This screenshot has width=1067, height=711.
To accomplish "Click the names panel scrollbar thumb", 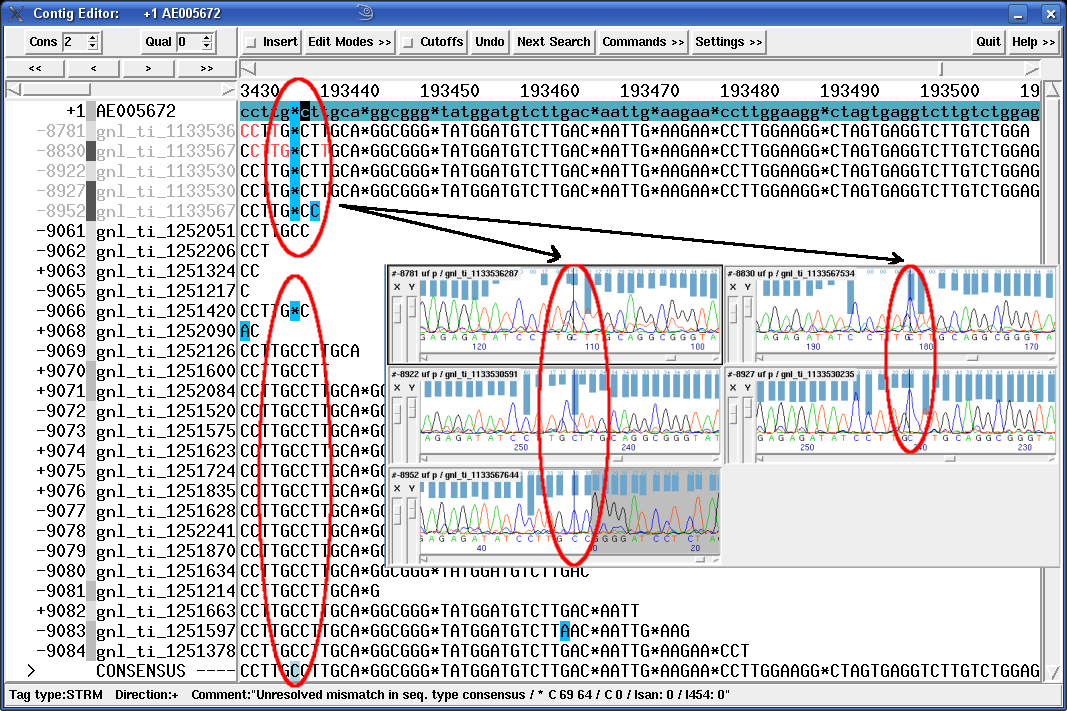I will 56,90.
